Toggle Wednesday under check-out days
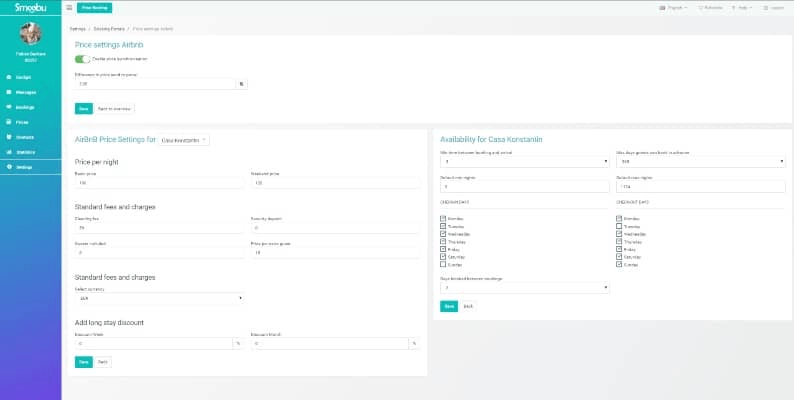The width and height of the screenshot is (794, 400). tap(619, 234)
